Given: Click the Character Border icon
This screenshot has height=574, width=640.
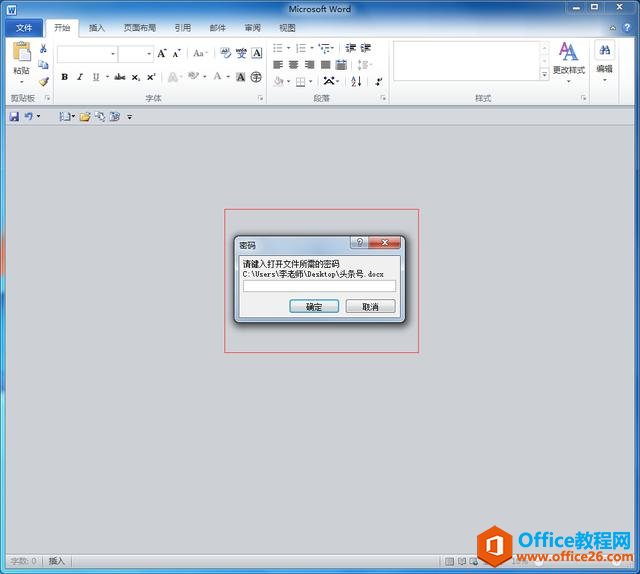Looking at the screenshot, I should [257, 53].
